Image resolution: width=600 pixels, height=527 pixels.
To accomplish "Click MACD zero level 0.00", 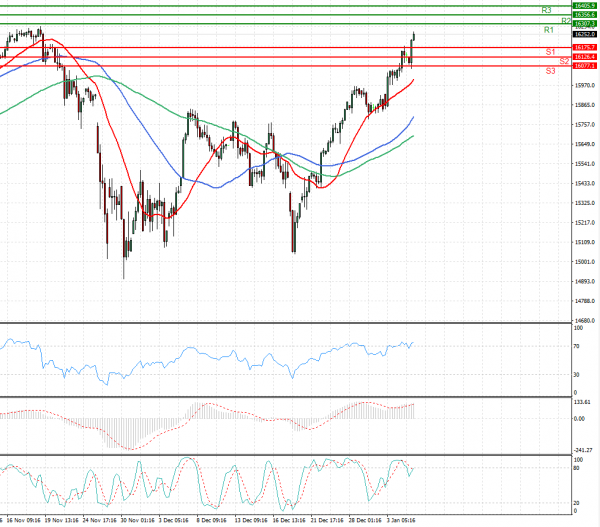I will pyautogui.click(x=580, y=419).
